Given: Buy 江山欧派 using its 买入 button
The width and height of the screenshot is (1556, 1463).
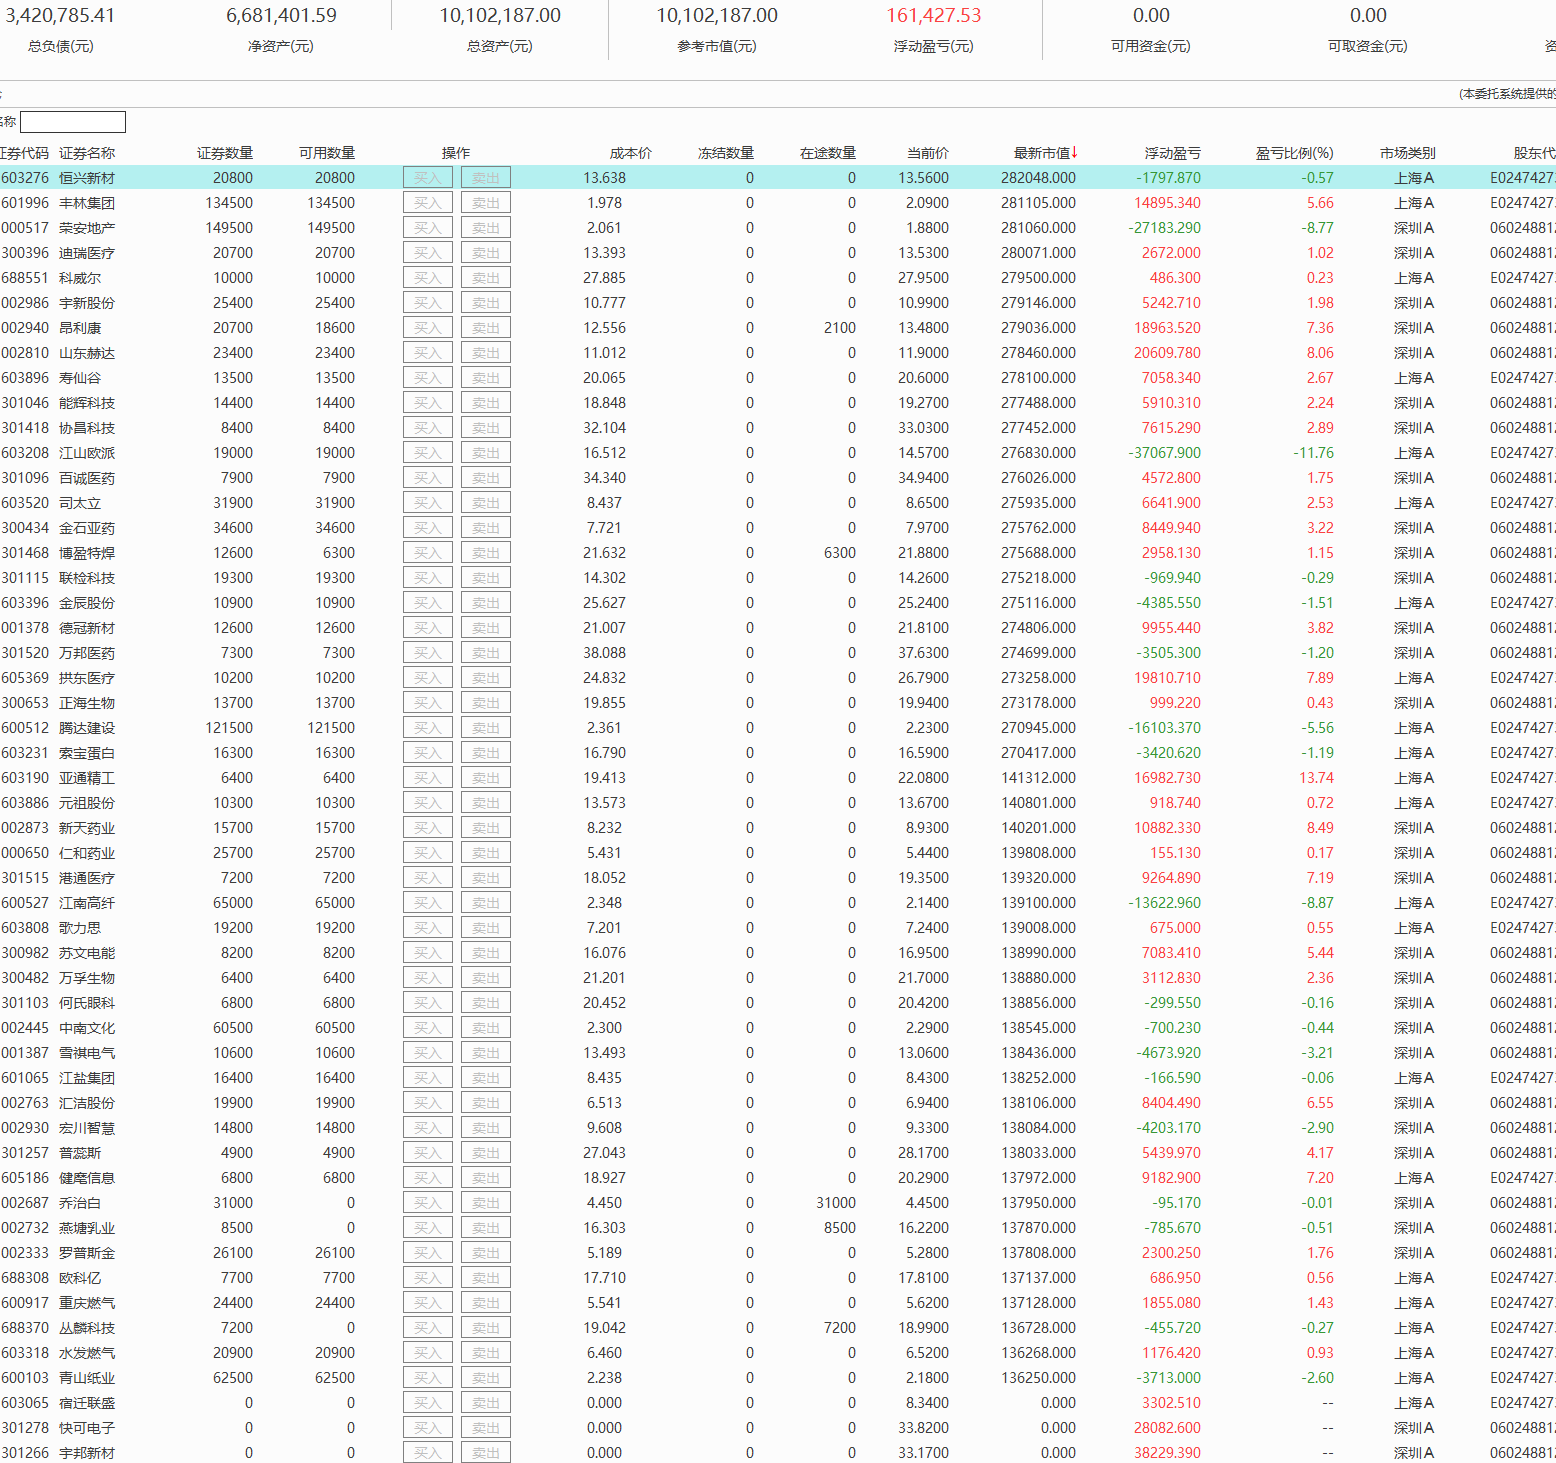Looking at the screenshot, I should click(x=427, y=453).
